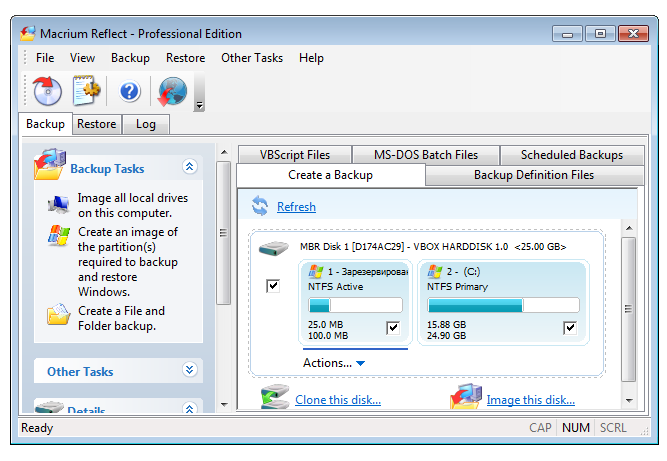Click the left panel scrollbar thumb
The image size is (667, 461).
point(223,233)
